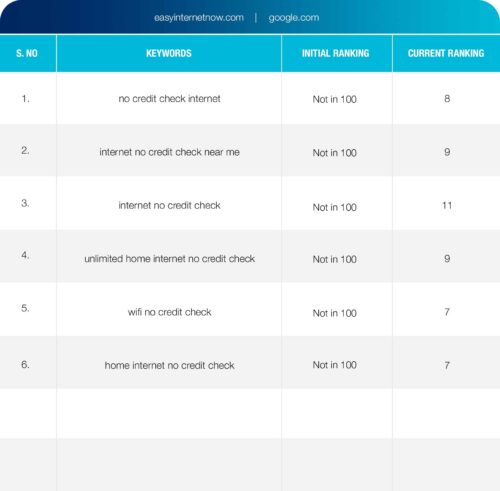Click 'Not in 100' in row 6
500x491 pixels.
pos(335,365)
